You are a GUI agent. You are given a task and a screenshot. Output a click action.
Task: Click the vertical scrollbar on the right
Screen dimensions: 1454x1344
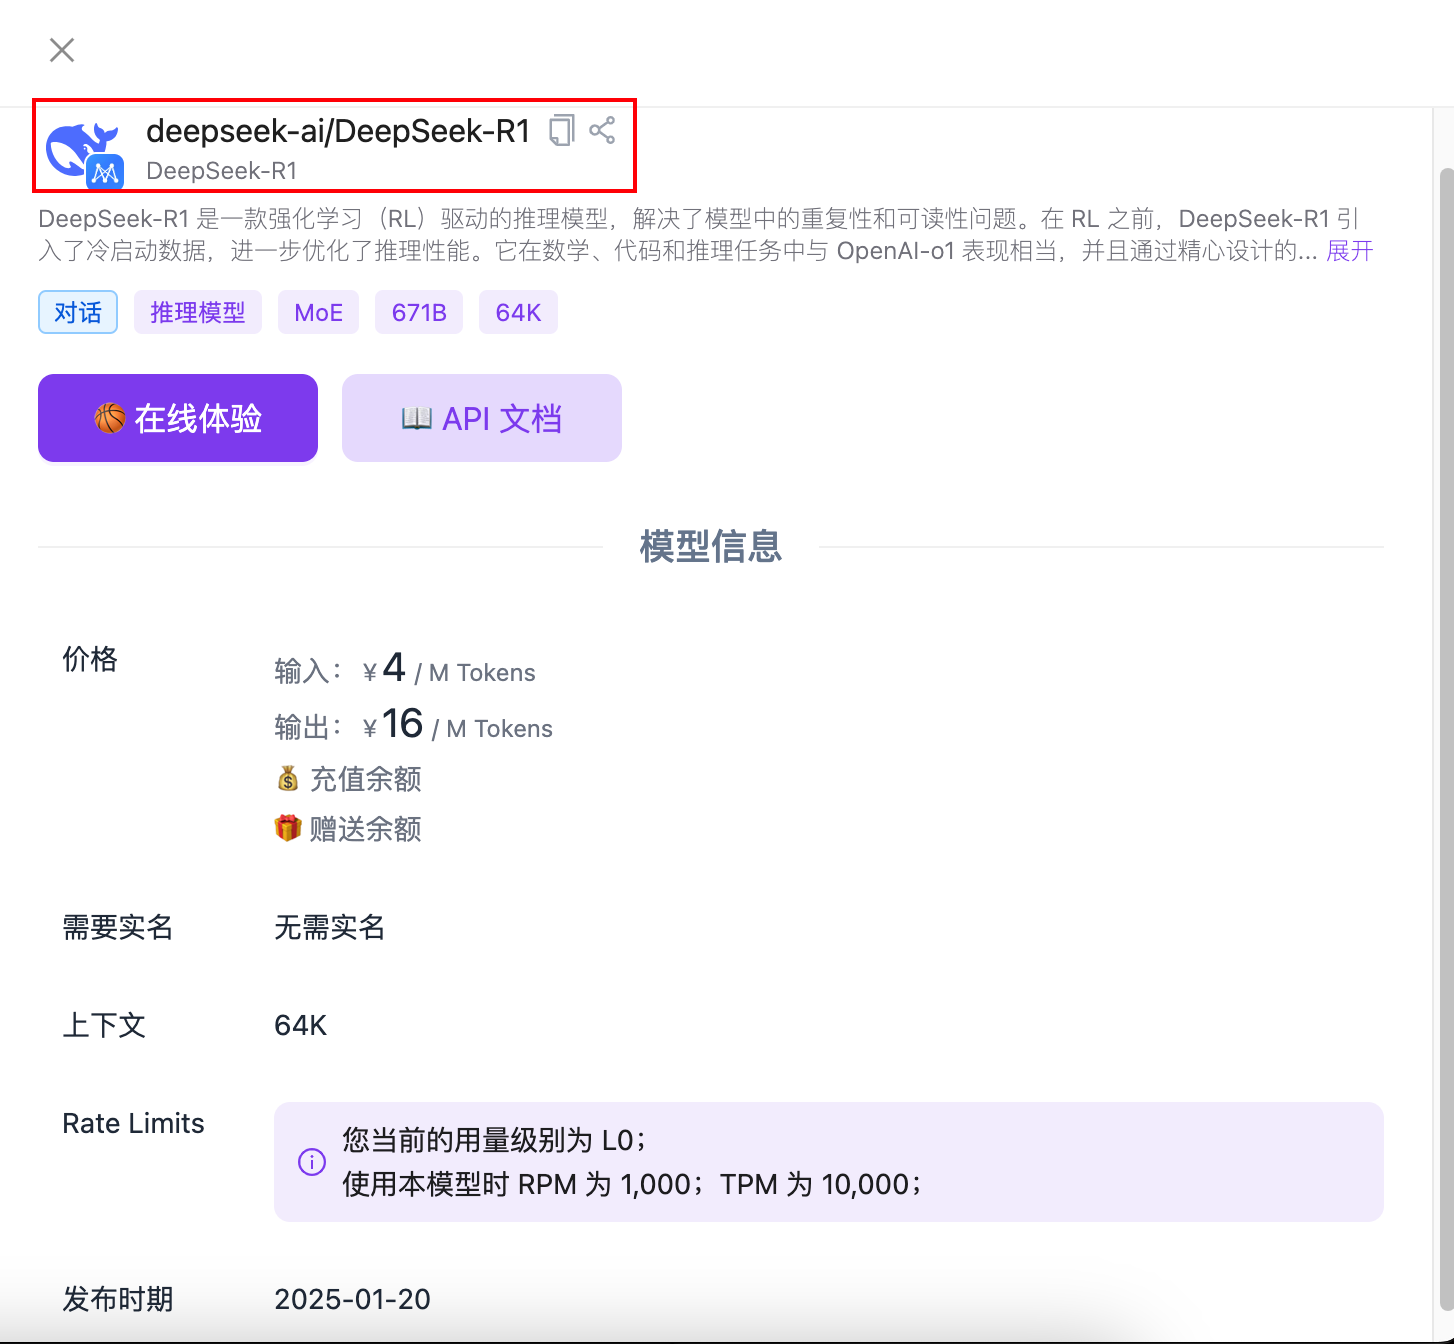tap(1446, 700)
